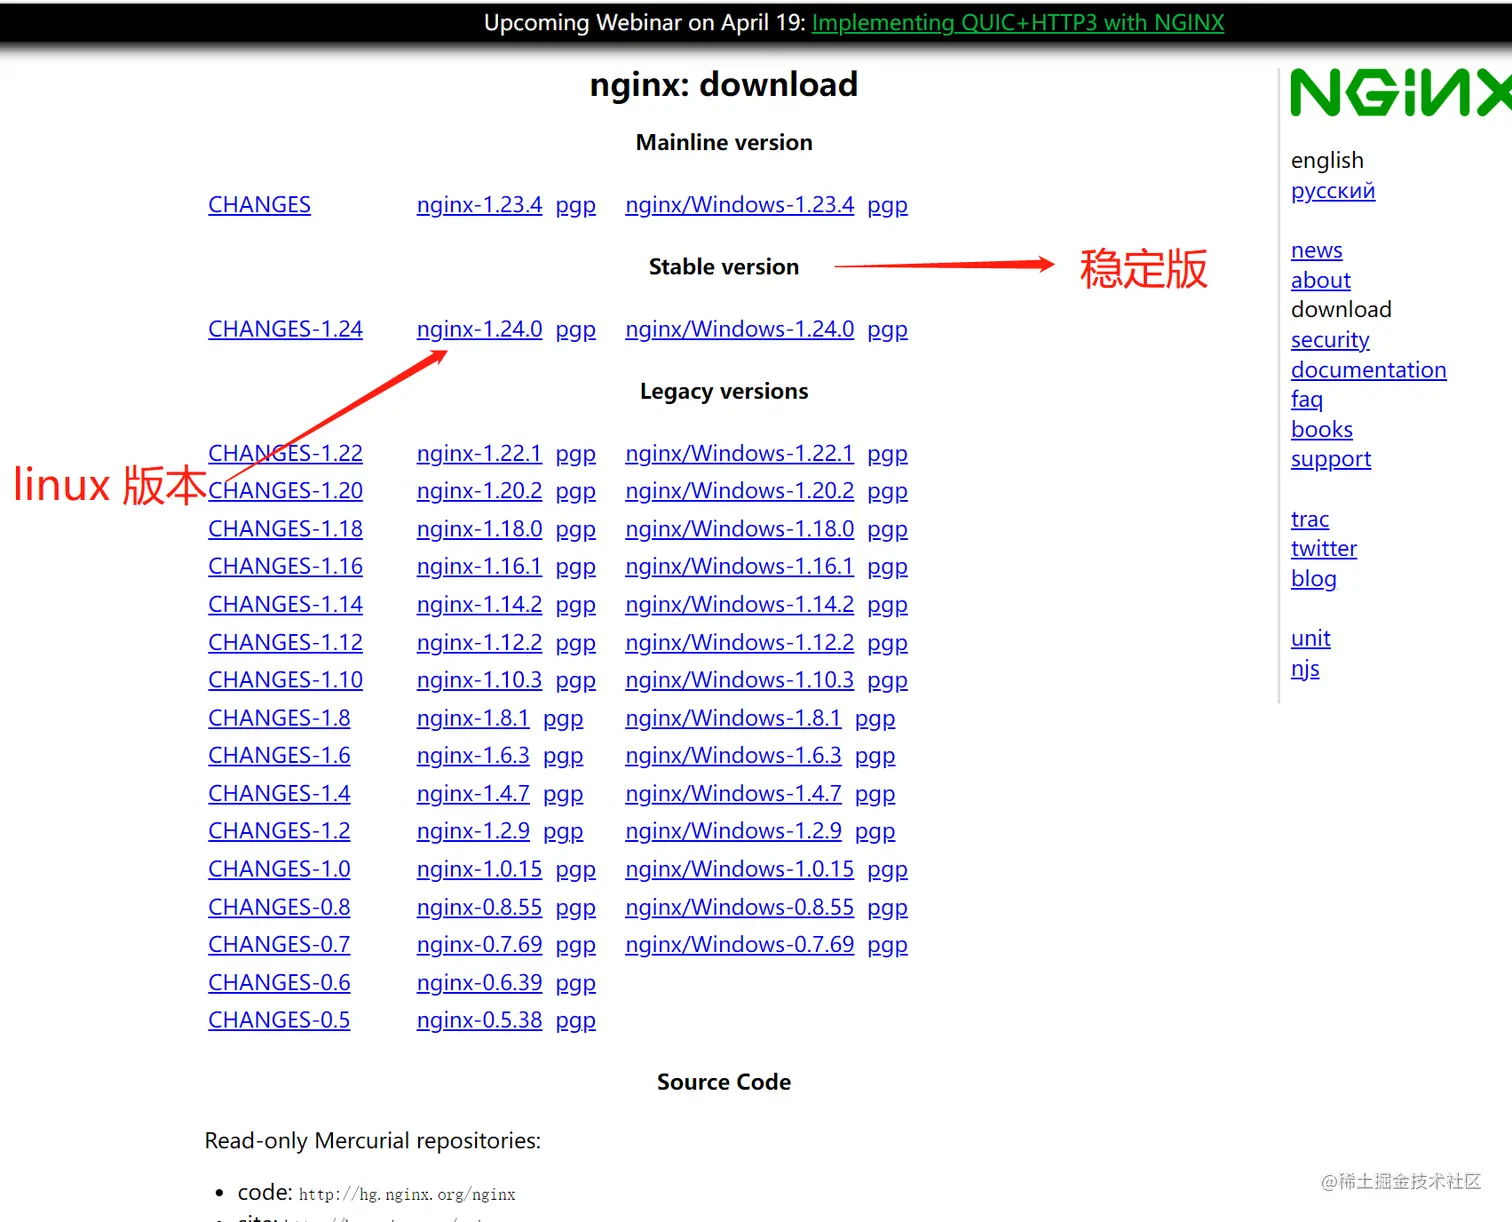The image size is (1512, 1222).
Task: Download nginx-1.0.15
Action: click(x=479, y=869)
